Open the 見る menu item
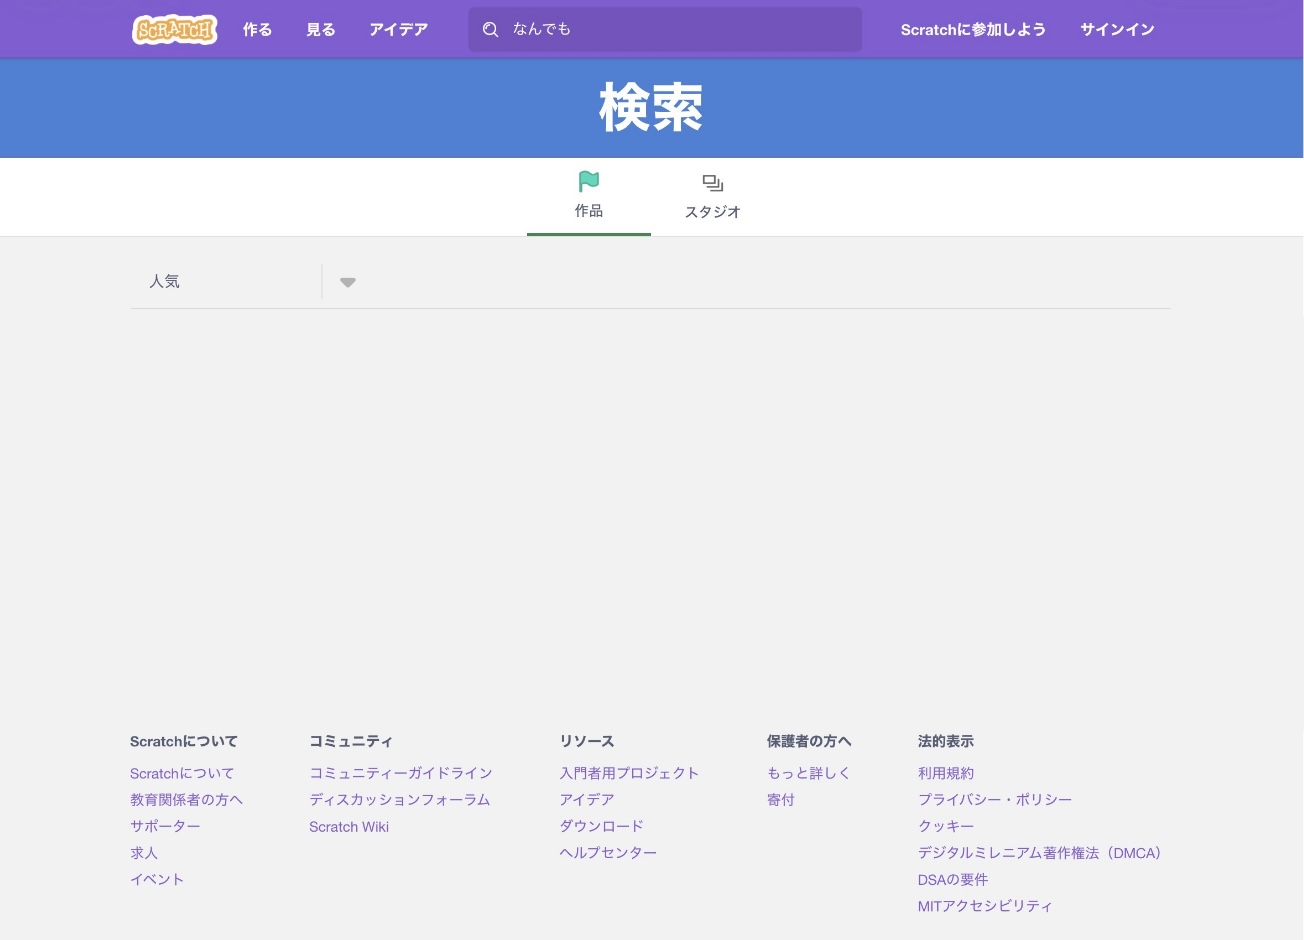 [x=321, y=30]
